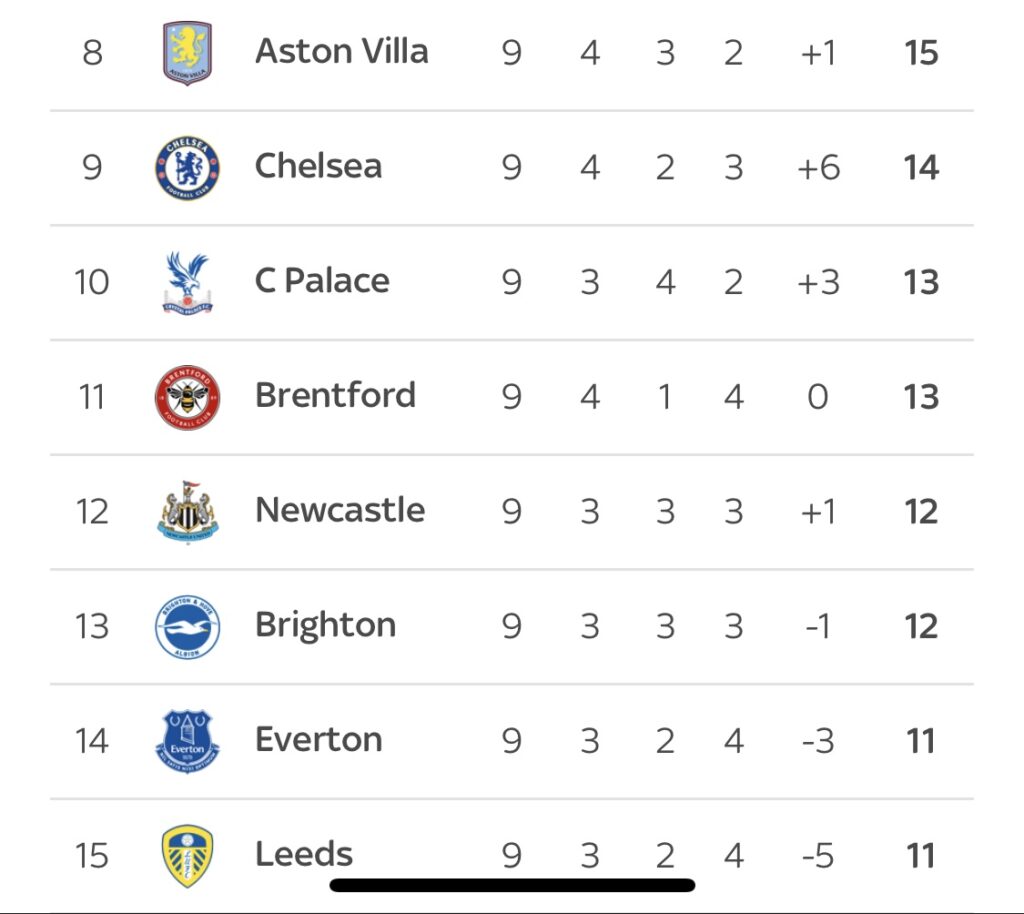Open Chelsea team page link
This screenshot has width=1024, height=914.
click(318, 166)
